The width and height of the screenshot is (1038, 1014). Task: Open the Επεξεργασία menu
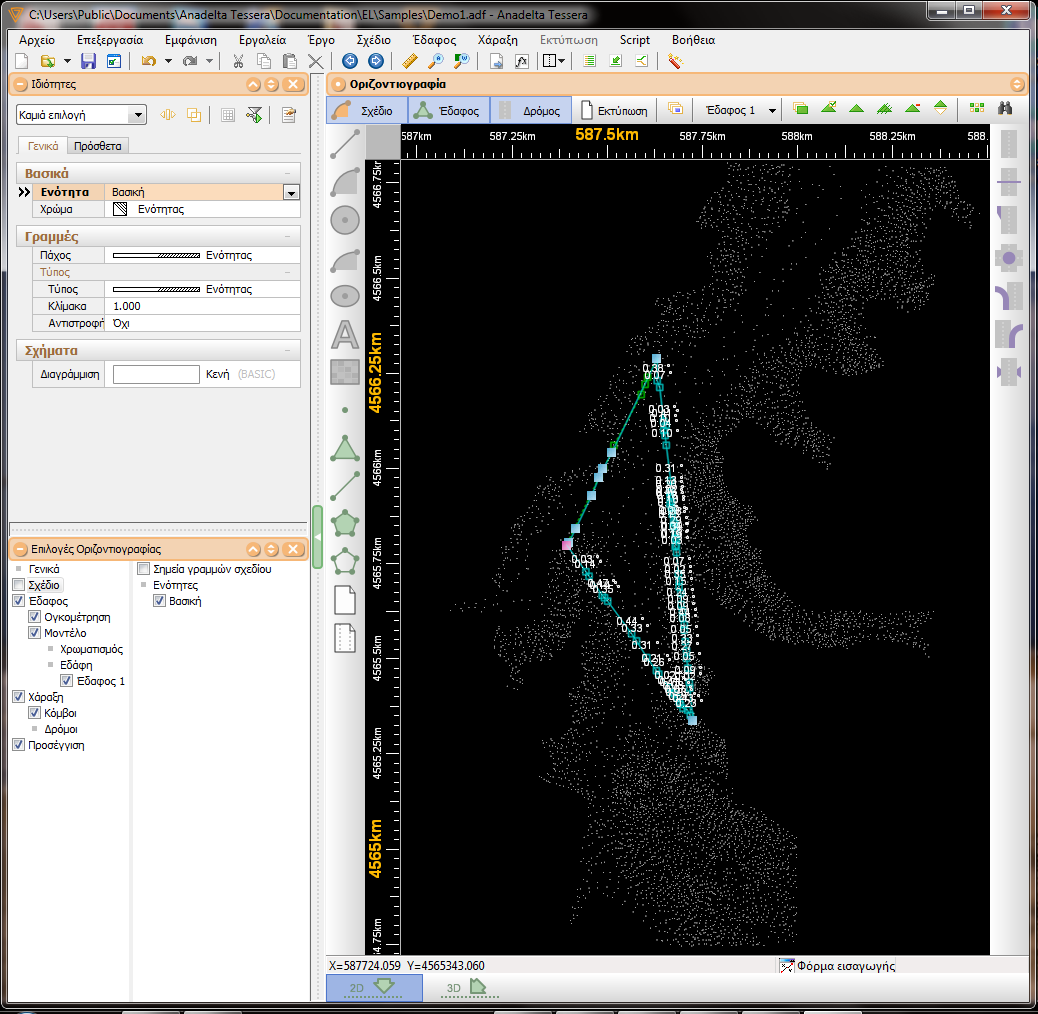[110, 40]
